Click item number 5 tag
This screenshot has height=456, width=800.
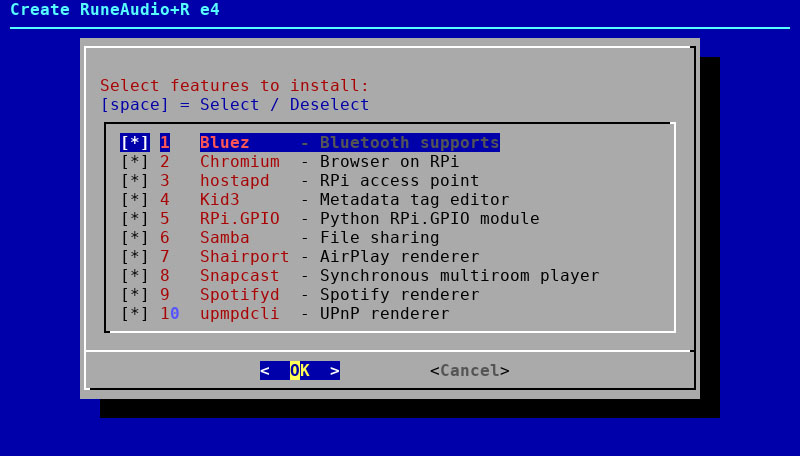click(x=165, y=218)
